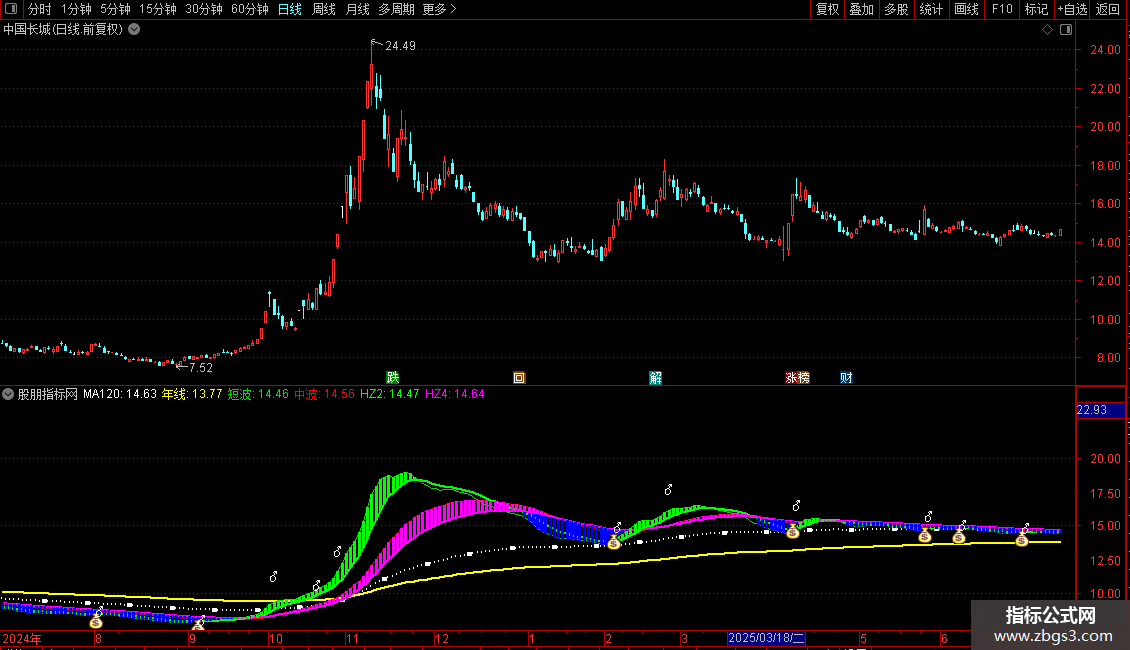Select the 30分钟 period tab
1130x650 pixels.
tap(204, 9)
